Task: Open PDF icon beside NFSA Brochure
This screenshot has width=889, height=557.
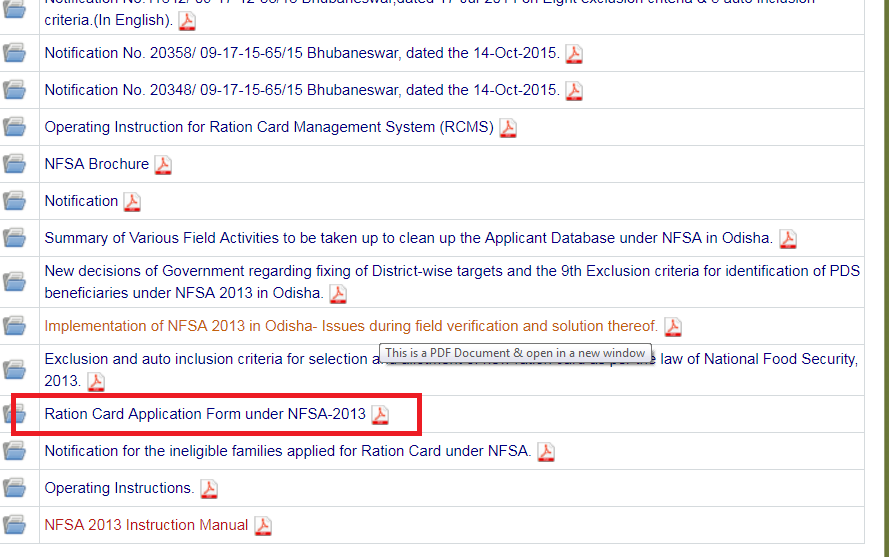Action: [163, 165]
